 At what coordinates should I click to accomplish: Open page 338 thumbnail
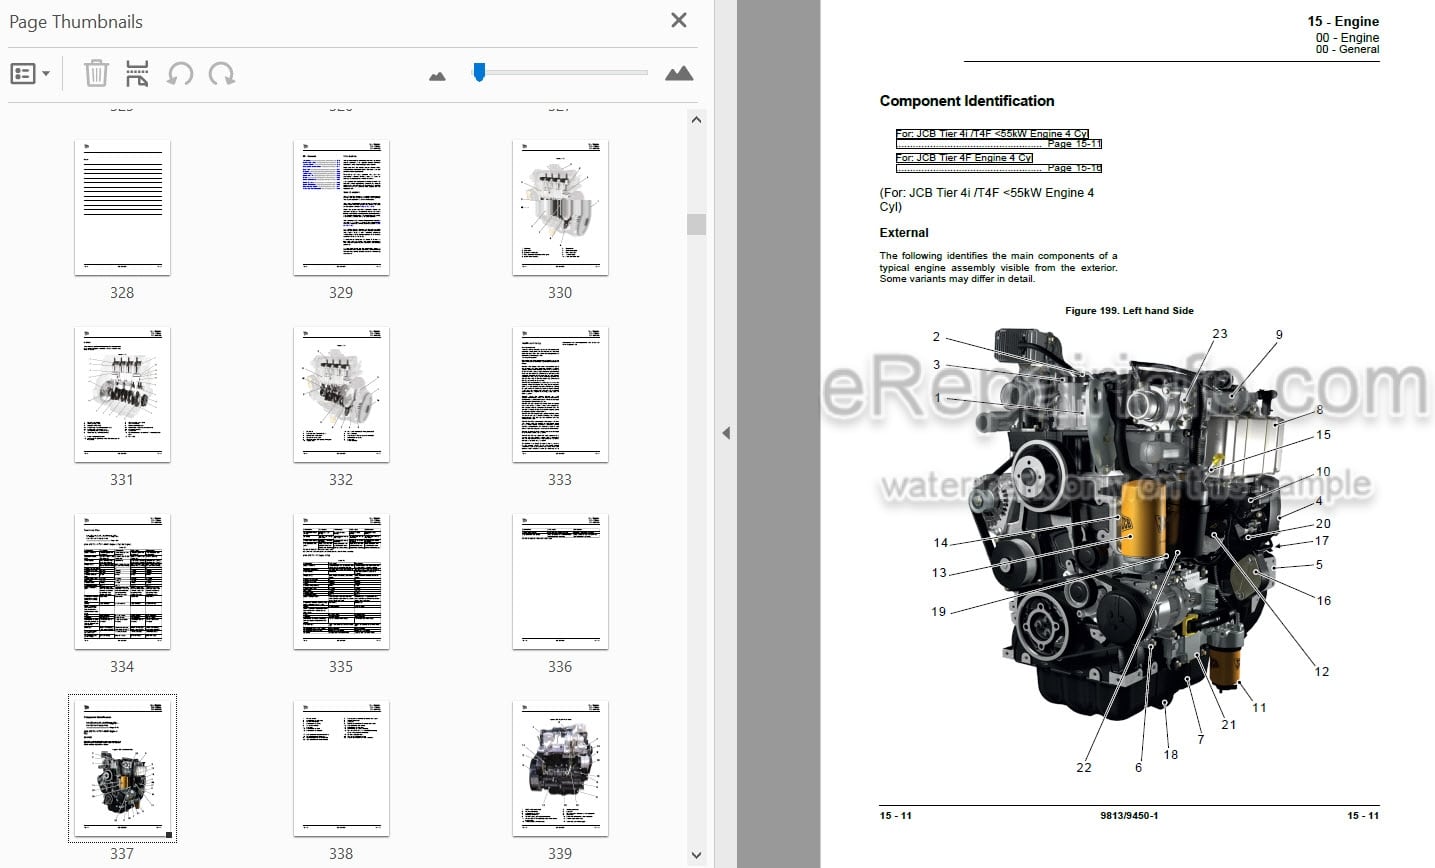pyautogui.click(x=341, y=768)
